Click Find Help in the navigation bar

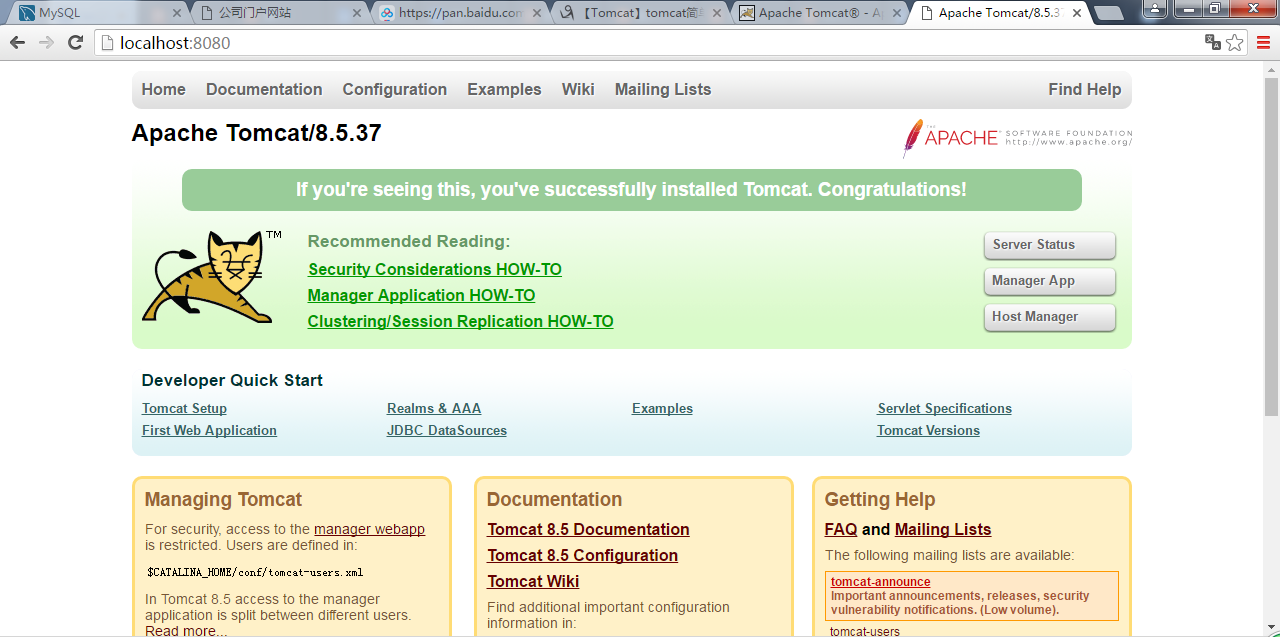point(1084,89)
